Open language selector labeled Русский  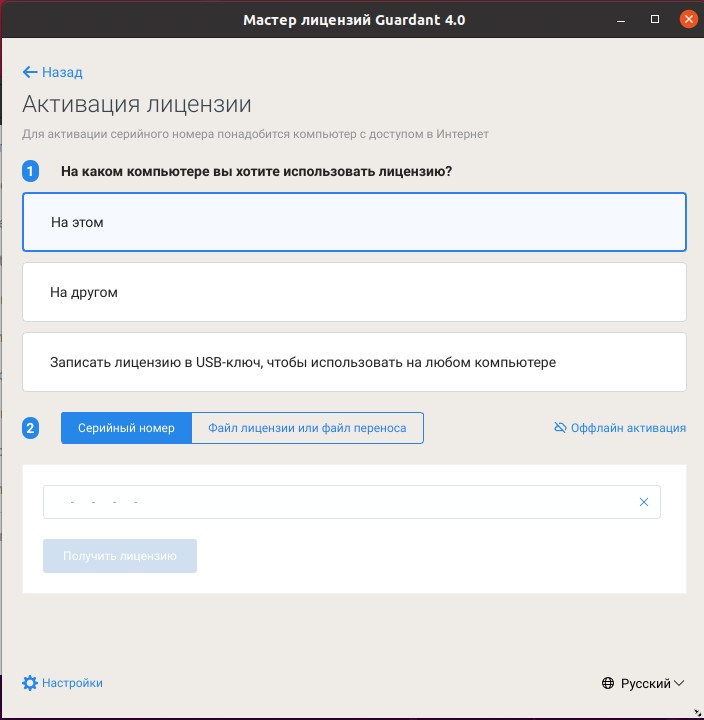[x=643, y=683]
